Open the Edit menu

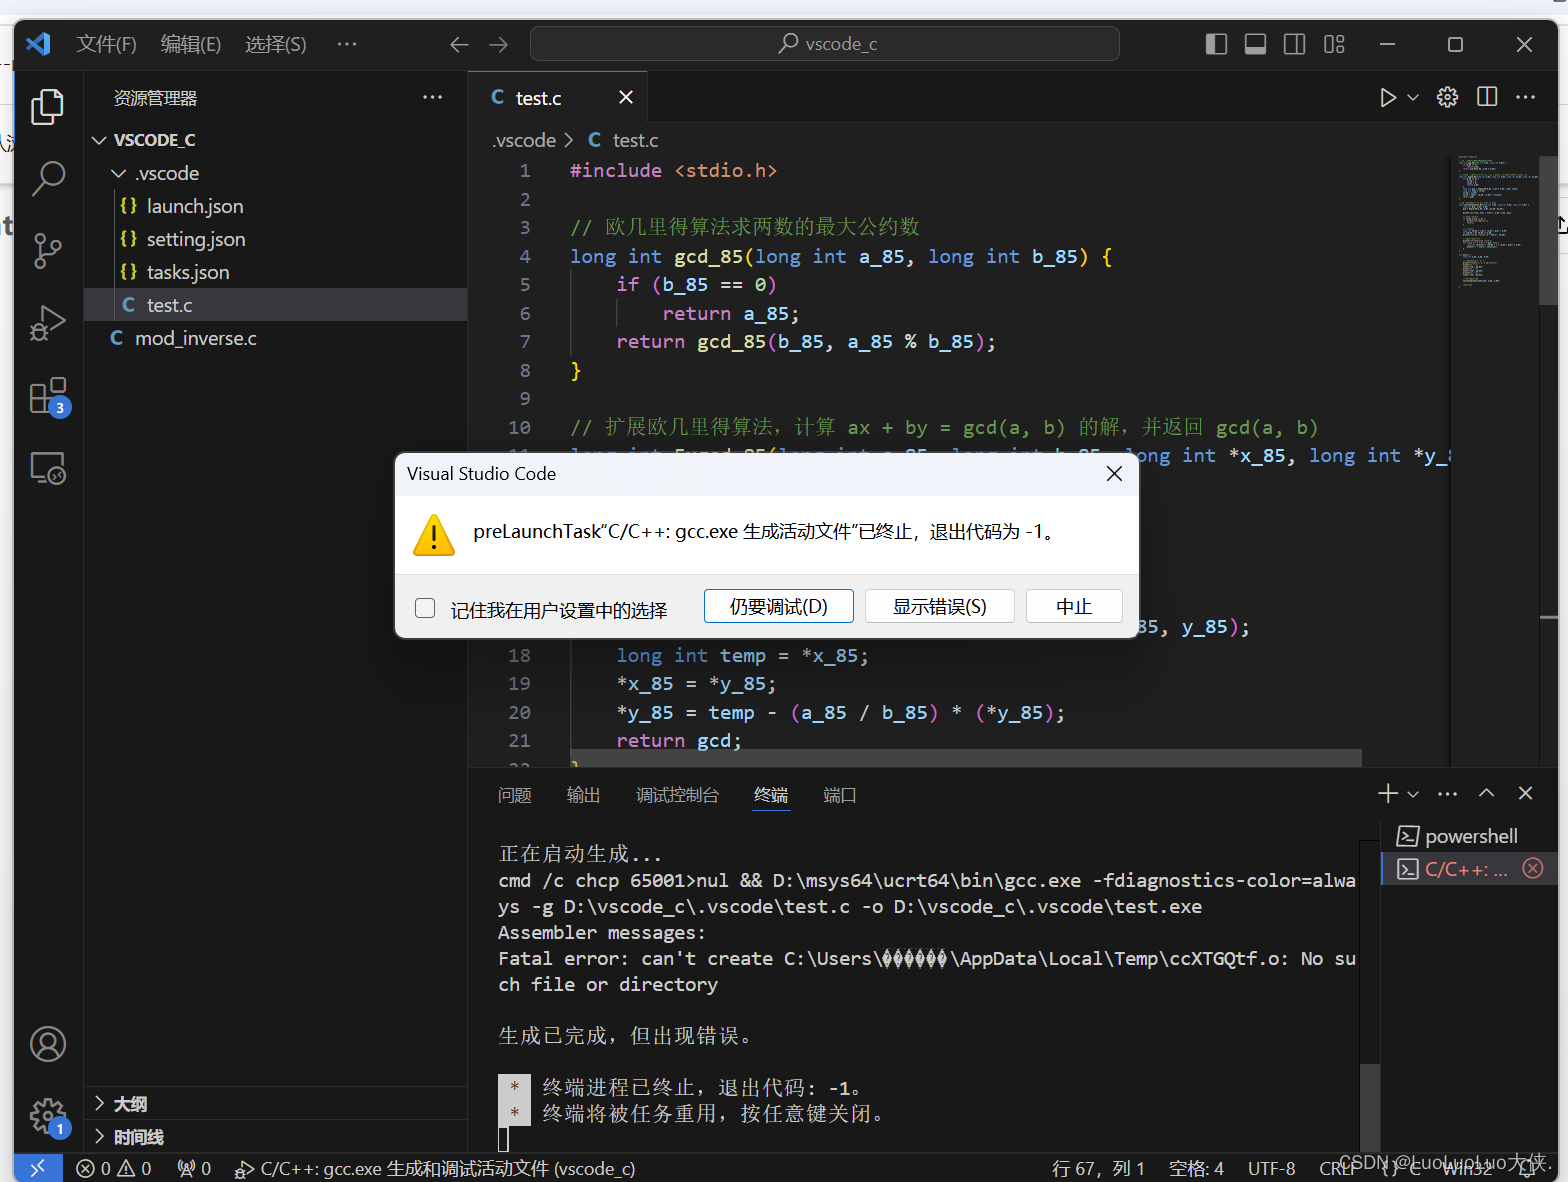[190, 44]
